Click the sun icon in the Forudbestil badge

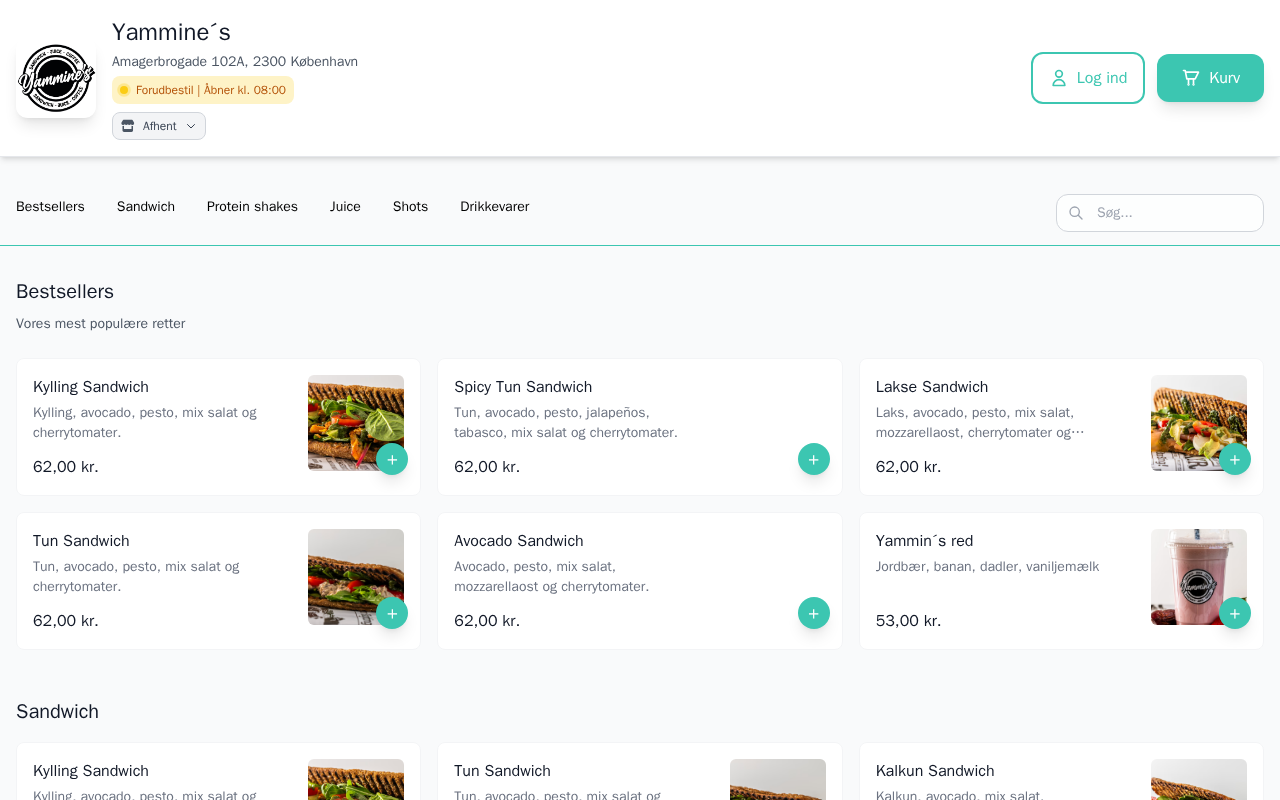[124, 90]
